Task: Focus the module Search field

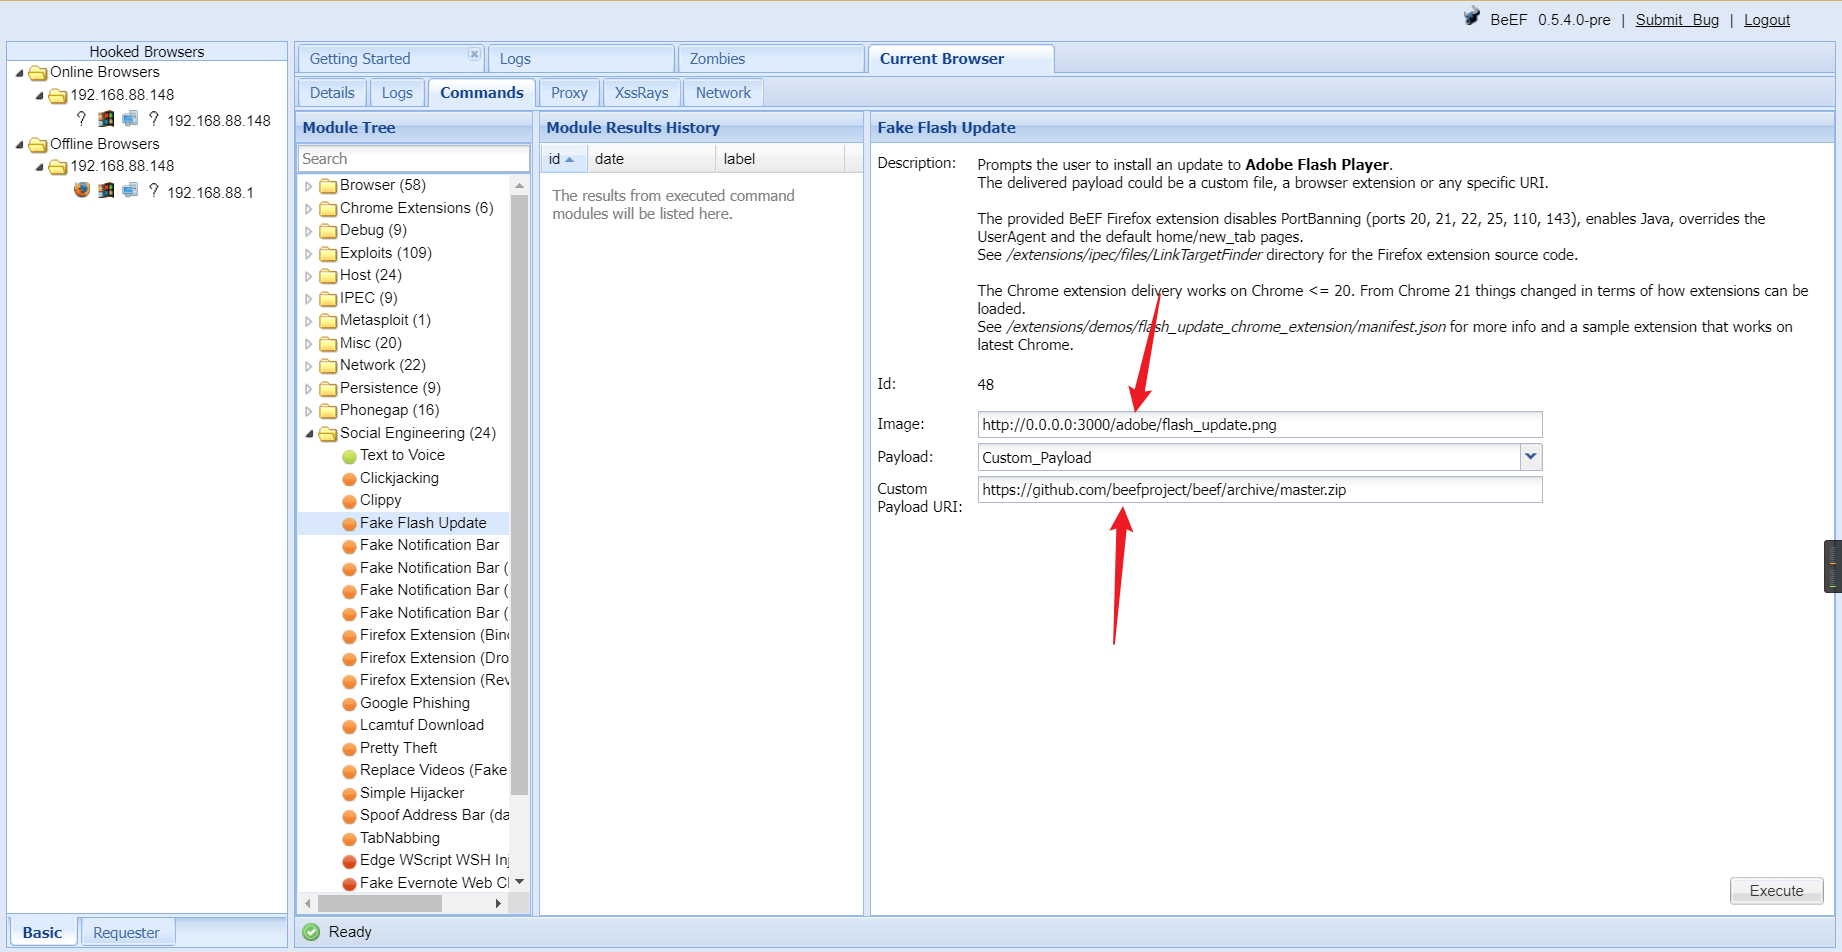Action: pyautogui.click(x=414, y=159)
